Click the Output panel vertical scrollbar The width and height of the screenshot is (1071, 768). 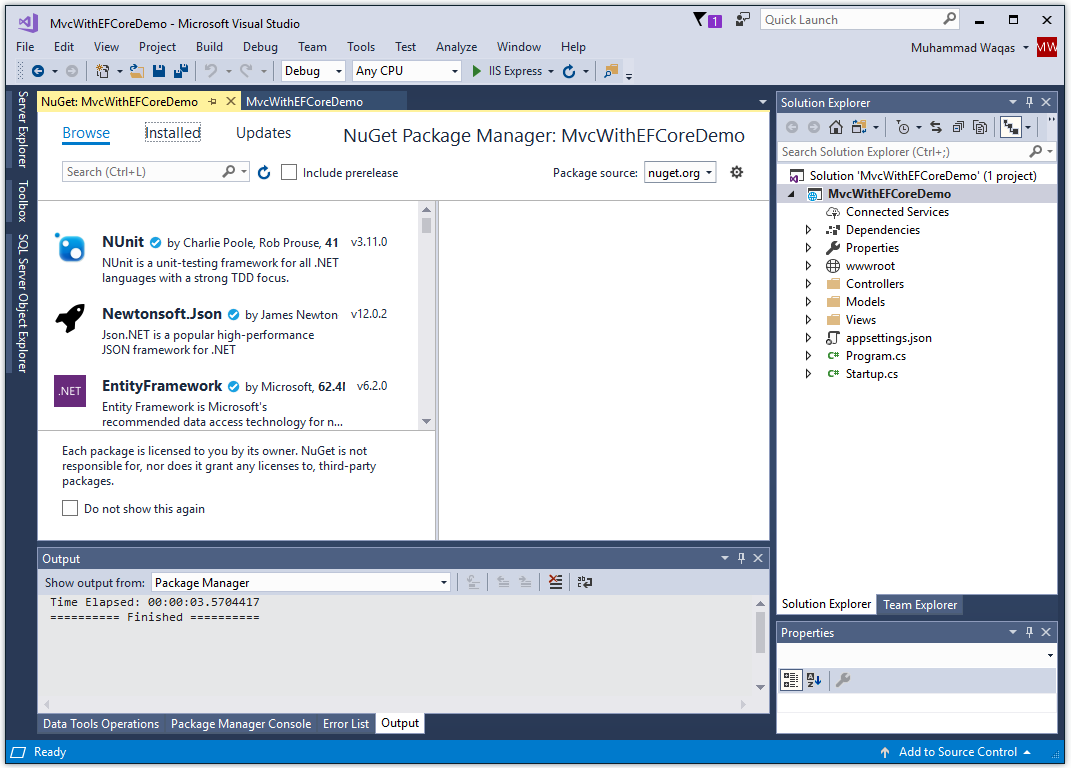(760, 632)
